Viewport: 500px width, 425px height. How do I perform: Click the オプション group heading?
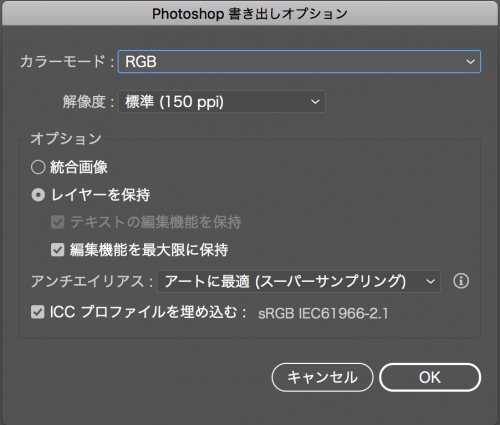(x=66, y=139)
